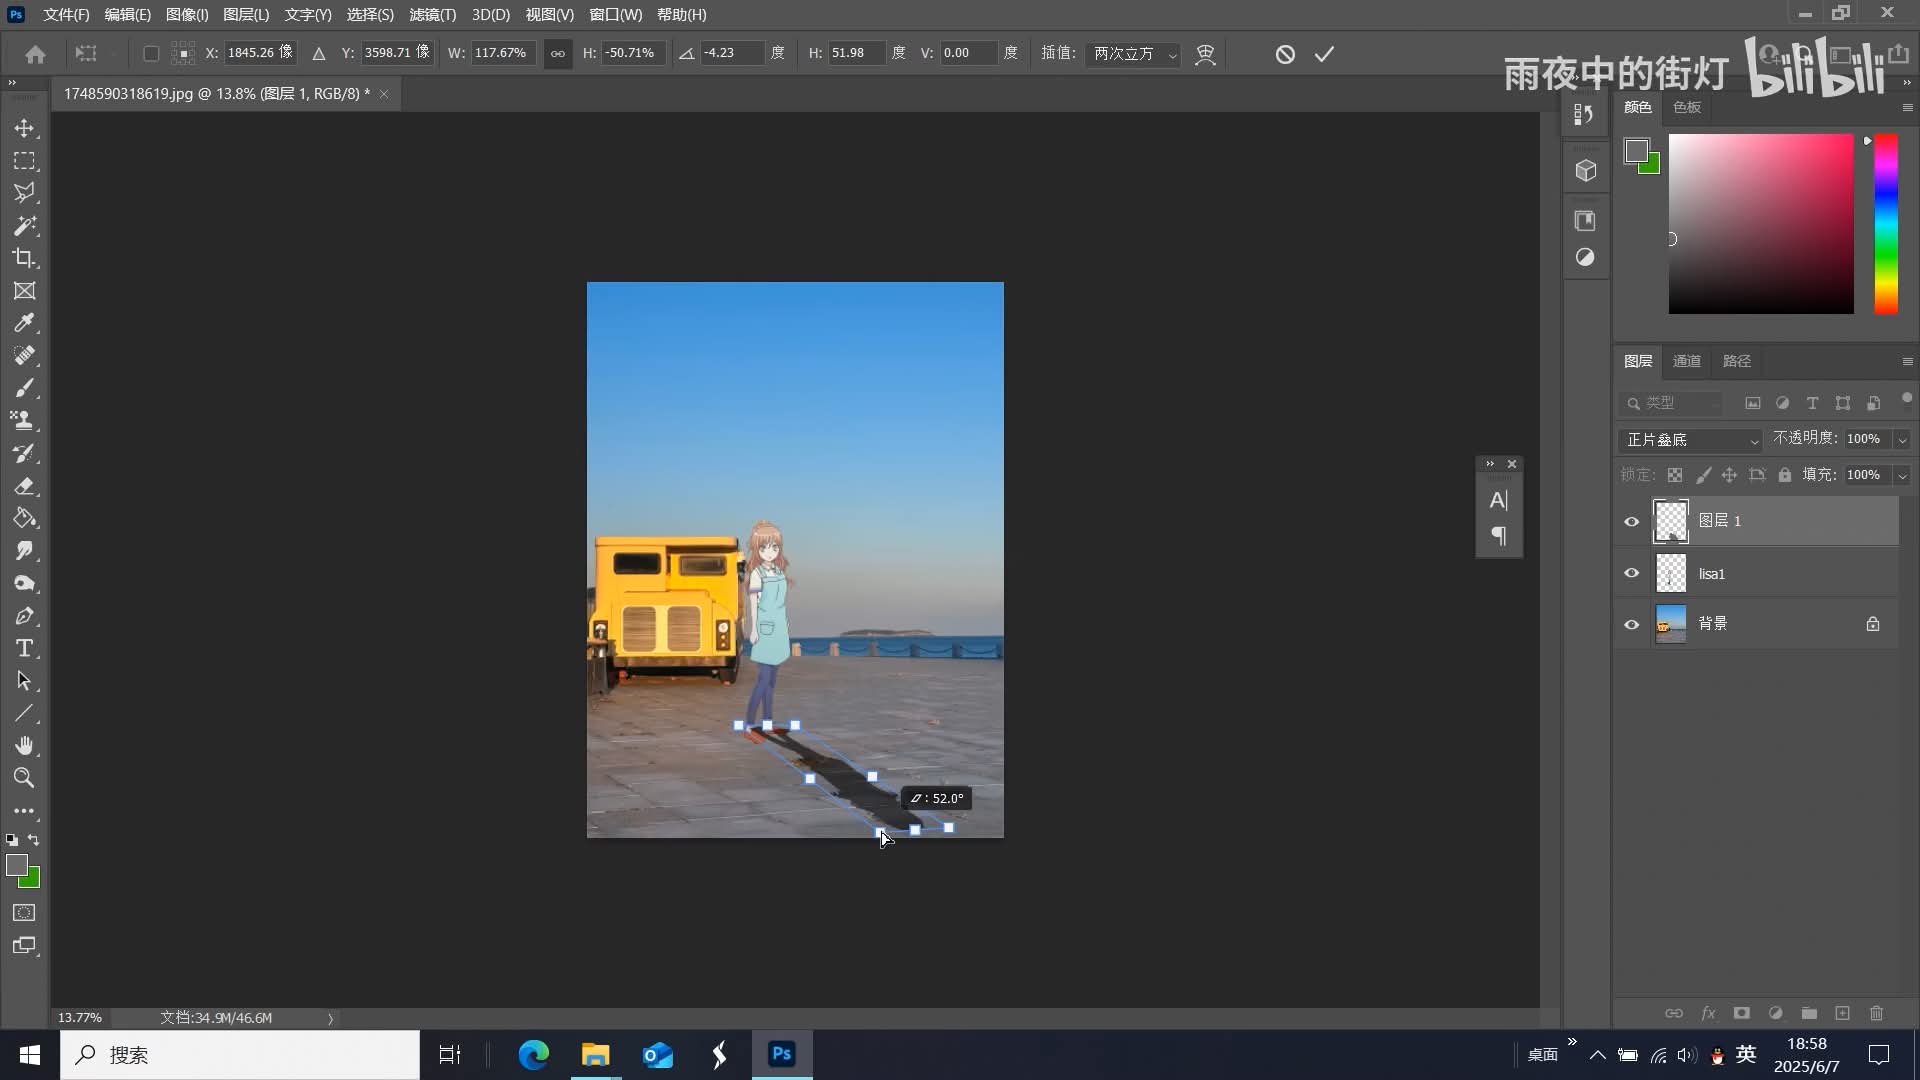Select the Sponge tool

tap(24, 583)
